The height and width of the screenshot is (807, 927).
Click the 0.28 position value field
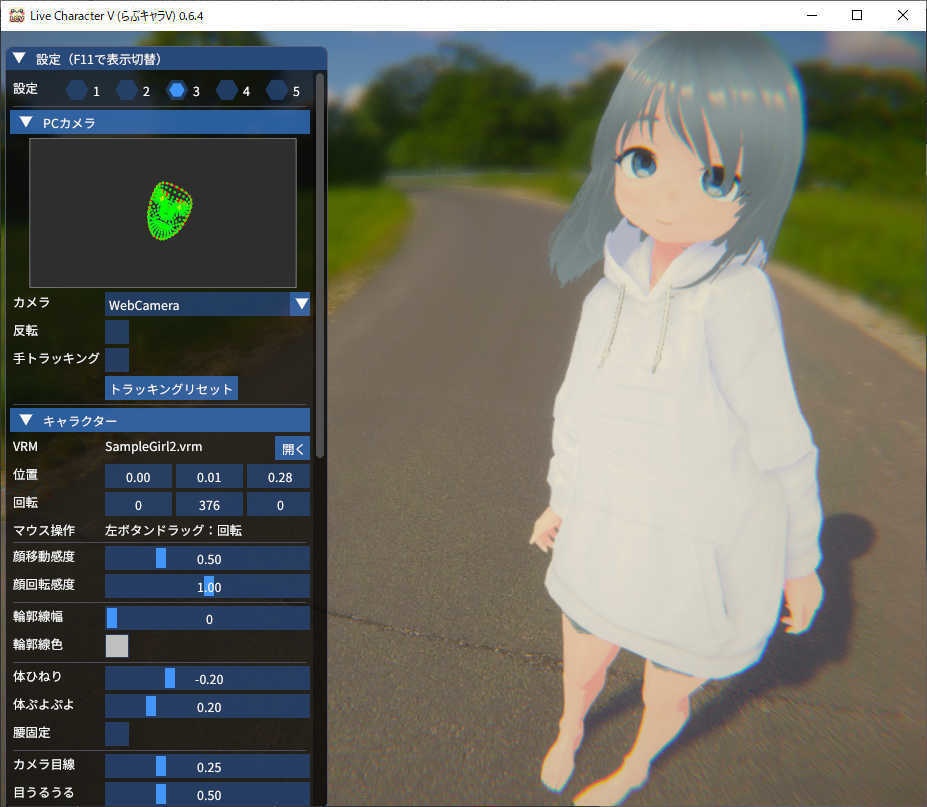click(279, 477)
